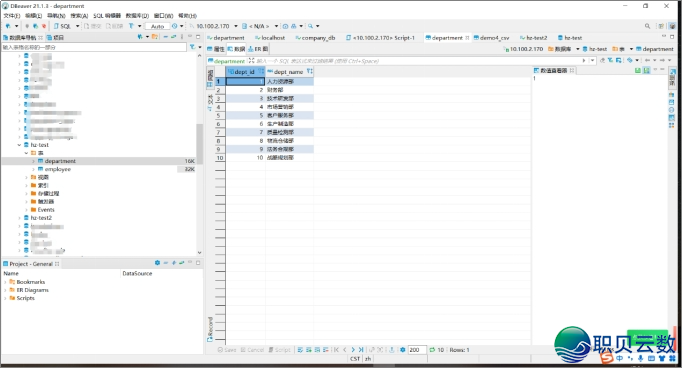Expand Bookmarks in Project panel

5,282
